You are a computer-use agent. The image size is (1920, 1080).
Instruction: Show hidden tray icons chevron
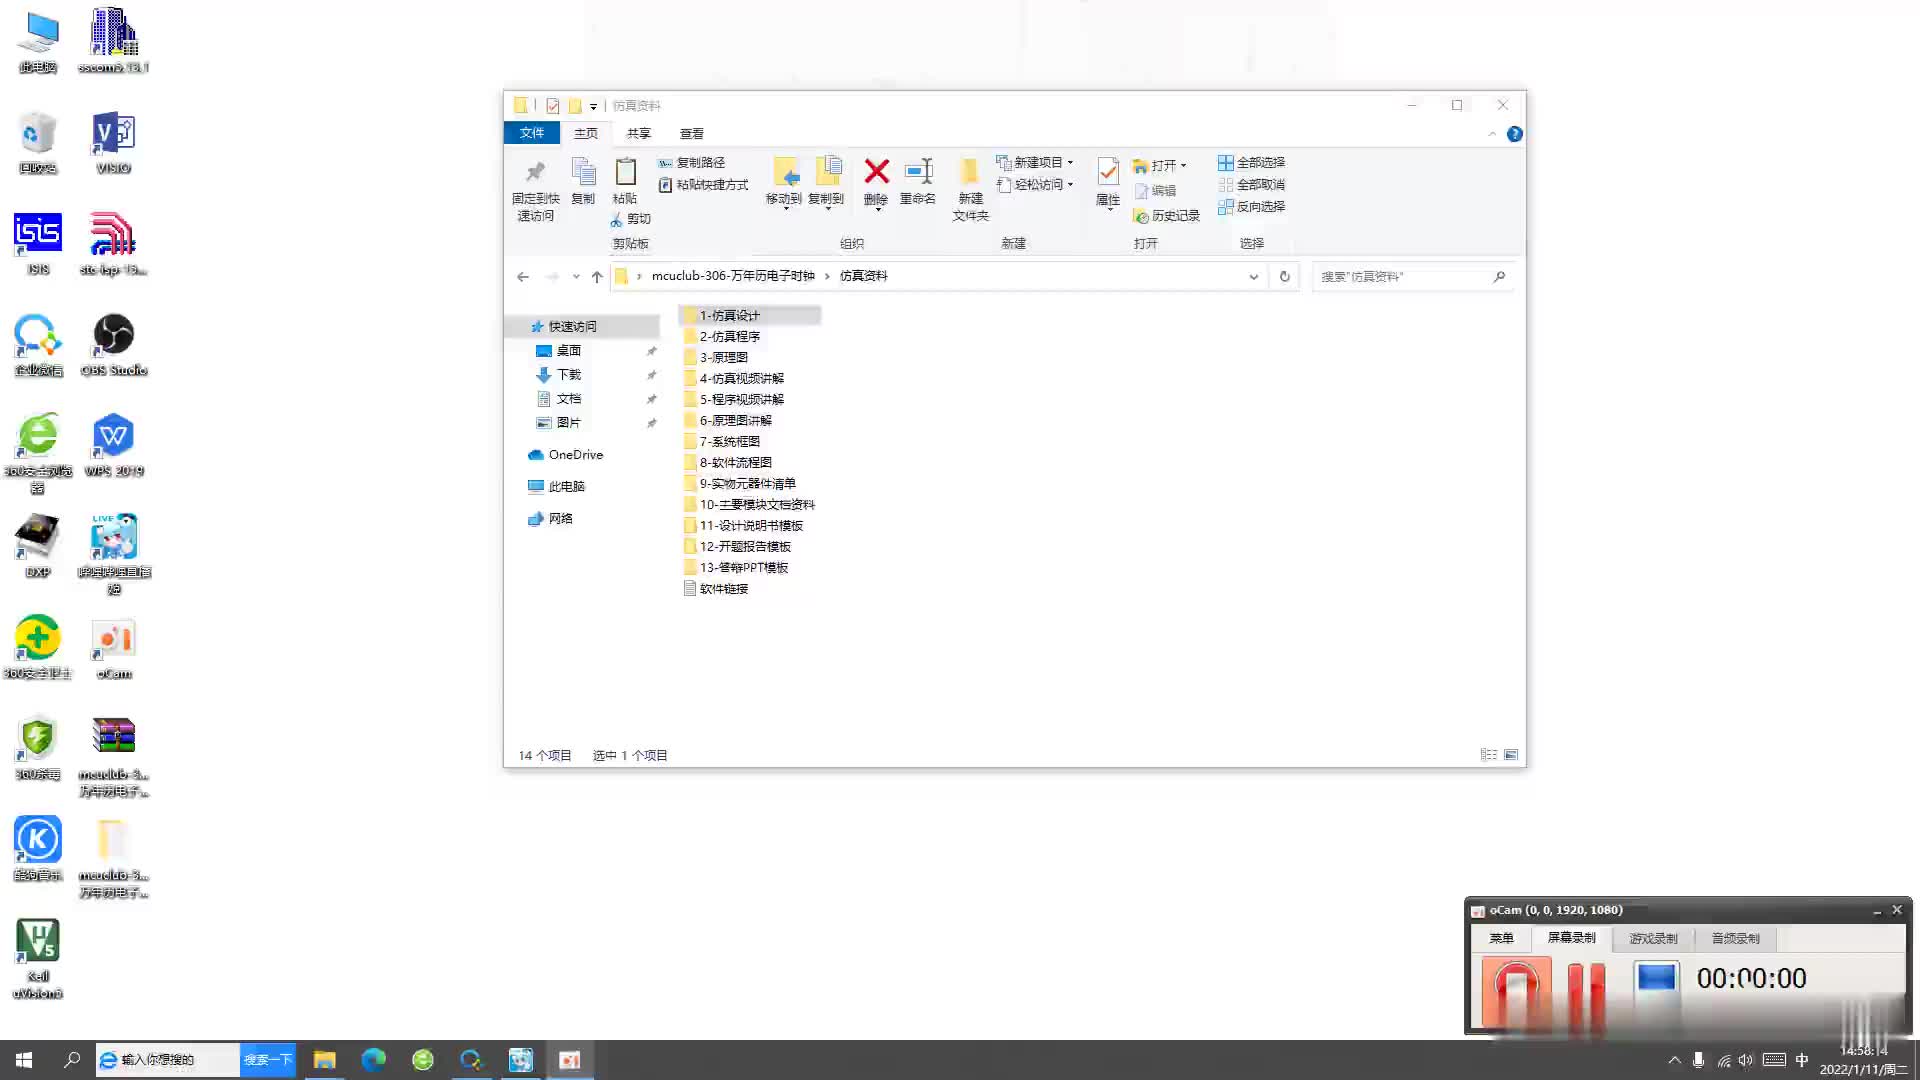[1674, 1060]
